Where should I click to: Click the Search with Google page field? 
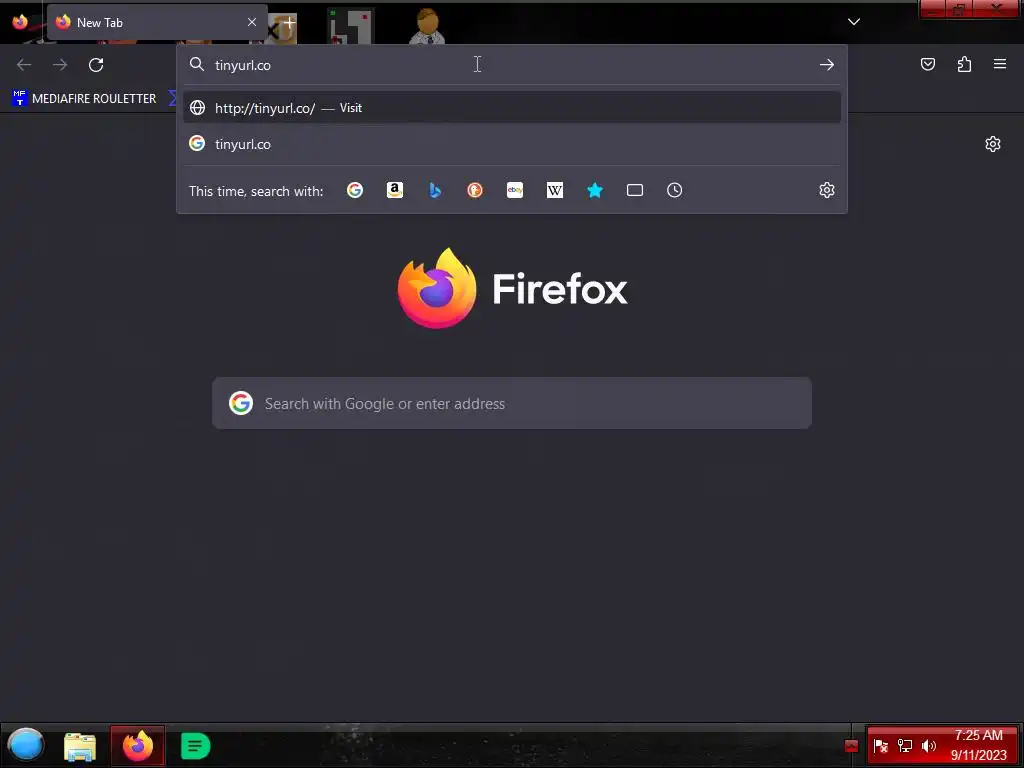pyautogui.click(x=512, y=403)
